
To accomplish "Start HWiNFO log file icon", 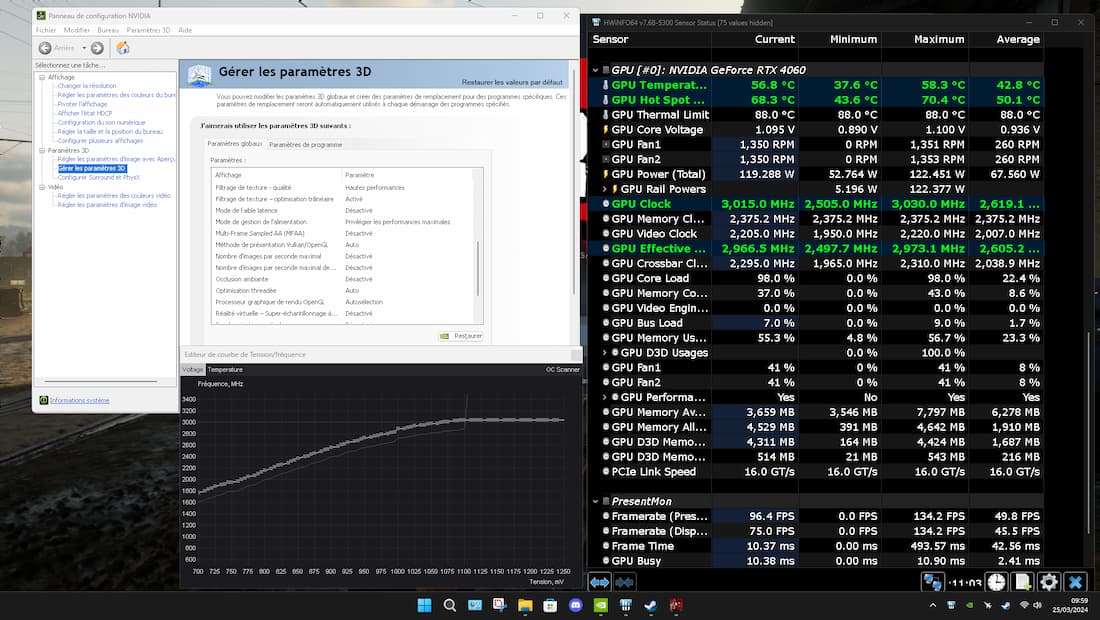I will point(1023,582).
